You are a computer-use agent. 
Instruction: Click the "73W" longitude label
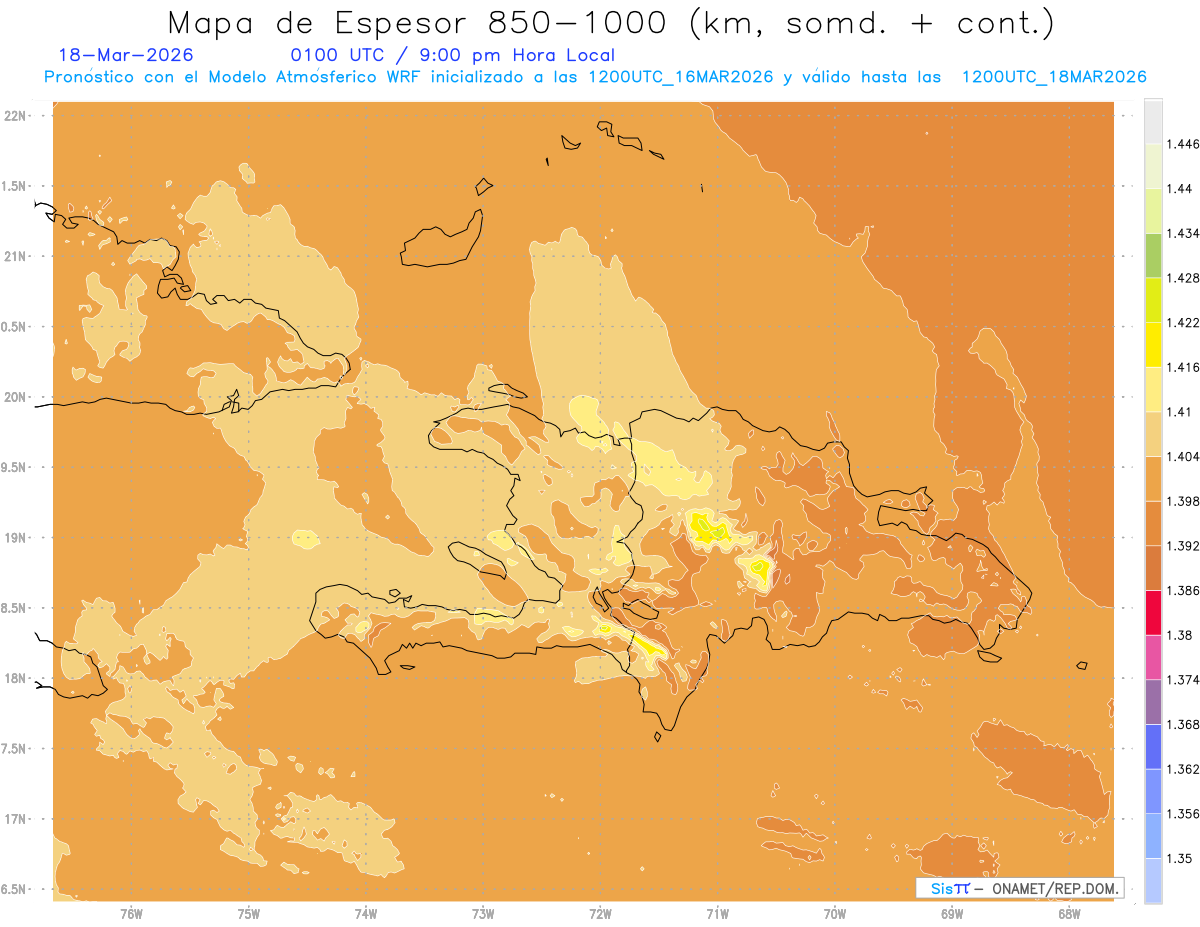tap(483, 913)
